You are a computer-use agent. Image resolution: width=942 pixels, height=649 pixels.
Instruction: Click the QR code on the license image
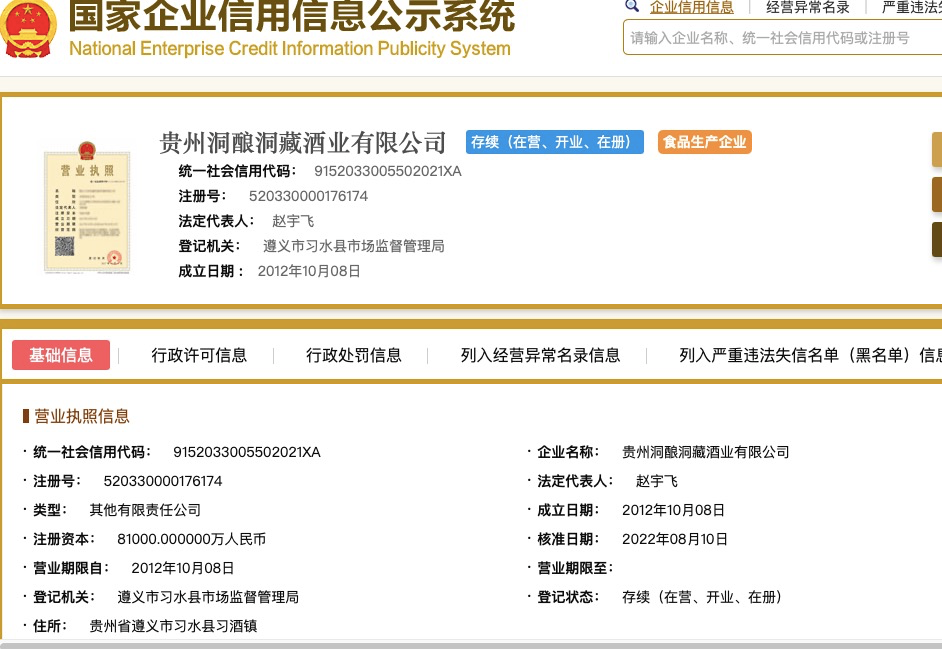pyautogui.click(x=66, y=245)
